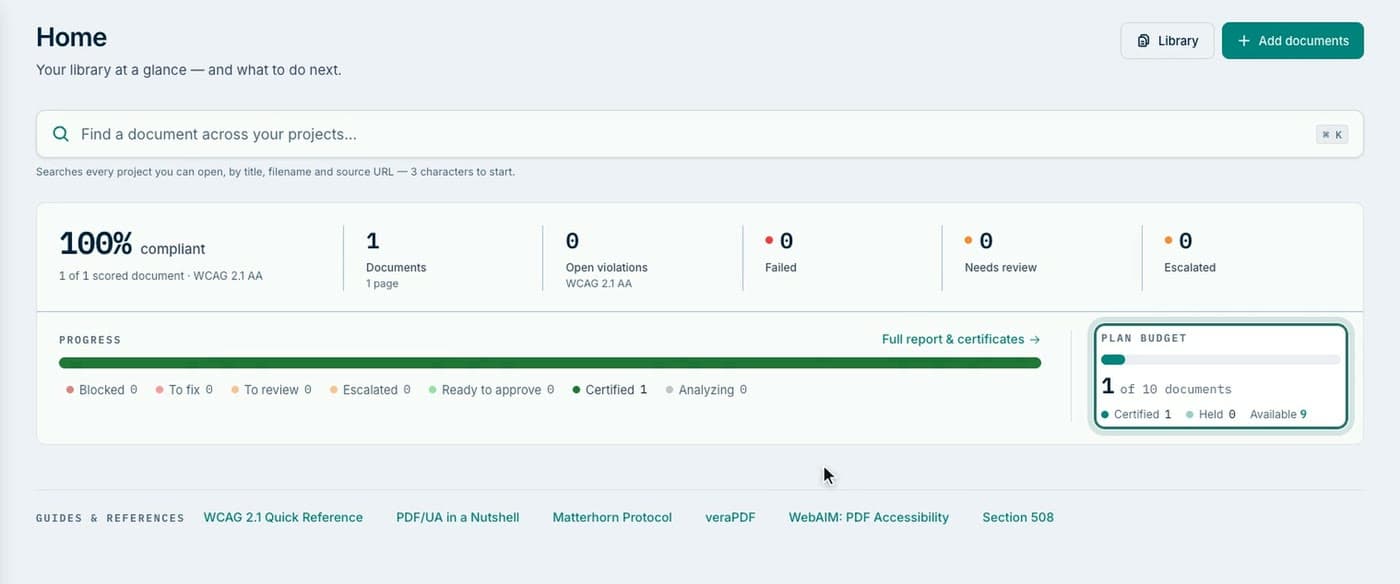
Task: Click the Escalated stat in top row
Action: pos(1190,252)
